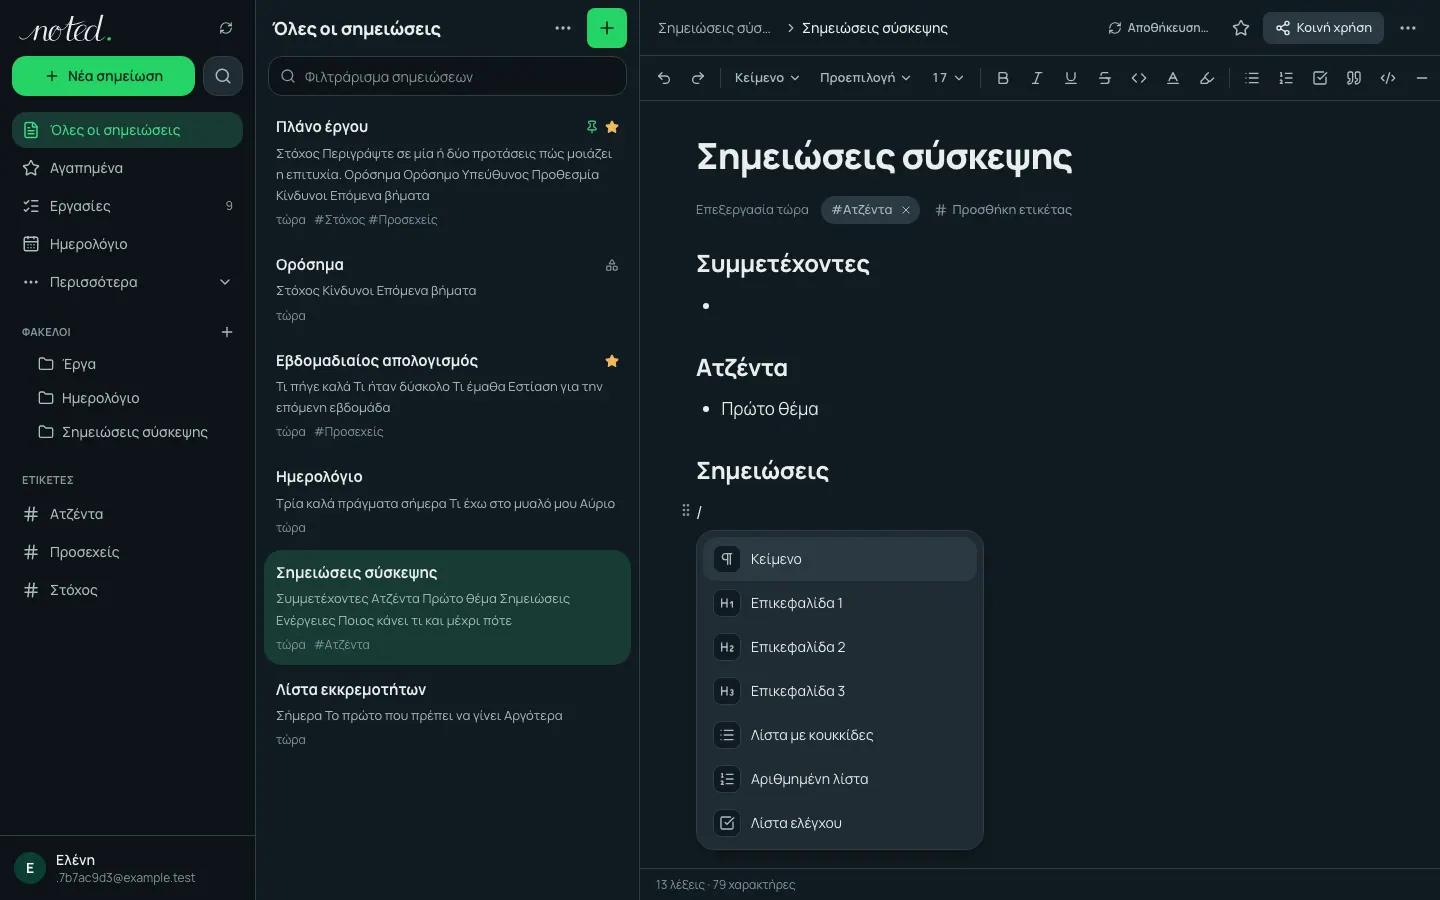The width and height of the screenshot is (1440, 900).
Task: Open the font size 17 dropdown
Action: tap(948, 78)
